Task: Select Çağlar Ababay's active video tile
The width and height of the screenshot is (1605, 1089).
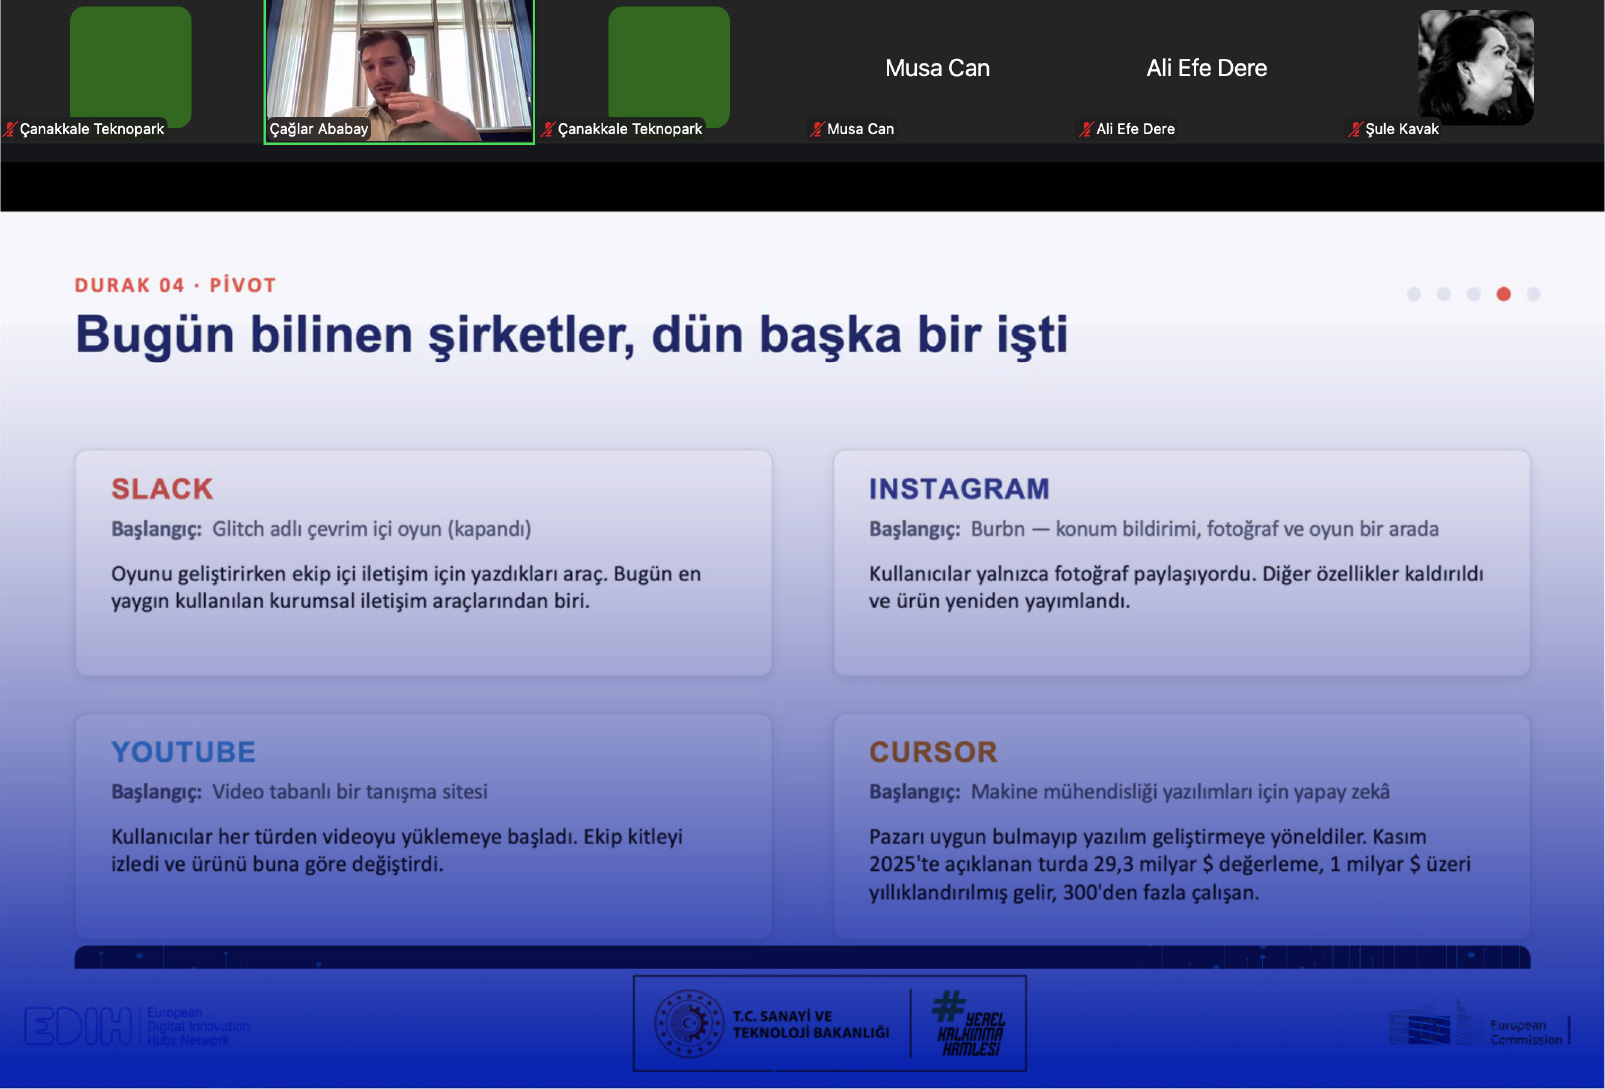Action: coord(399,71)
